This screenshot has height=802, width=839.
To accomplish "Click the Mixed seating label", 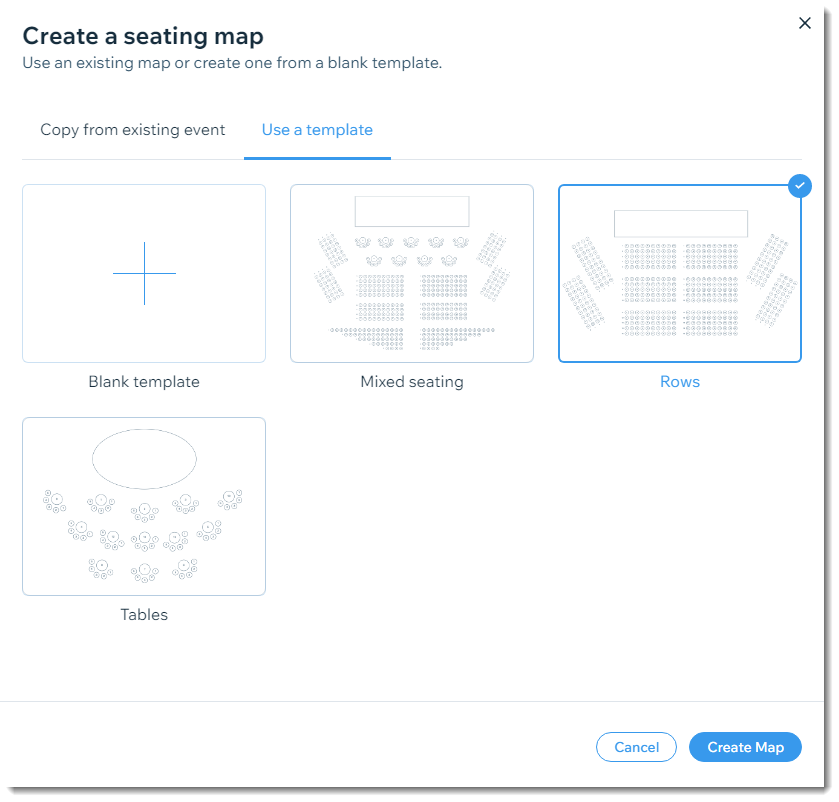I will (x=412, y=382).
